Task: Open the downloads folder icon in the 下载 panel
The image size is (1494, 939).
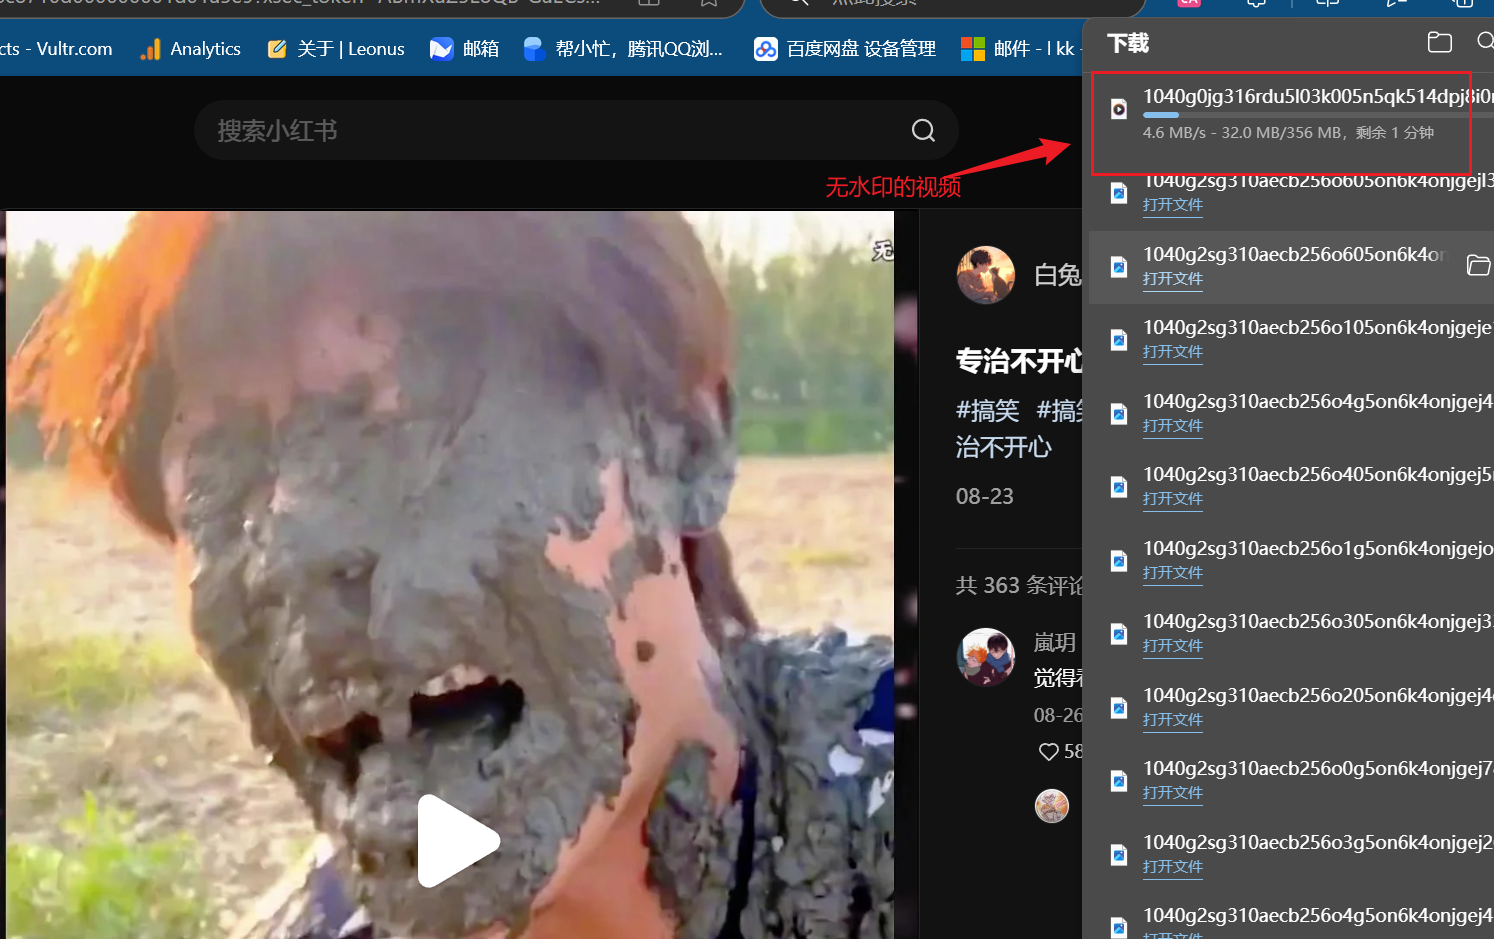Action: click(x=1440, y=43)
